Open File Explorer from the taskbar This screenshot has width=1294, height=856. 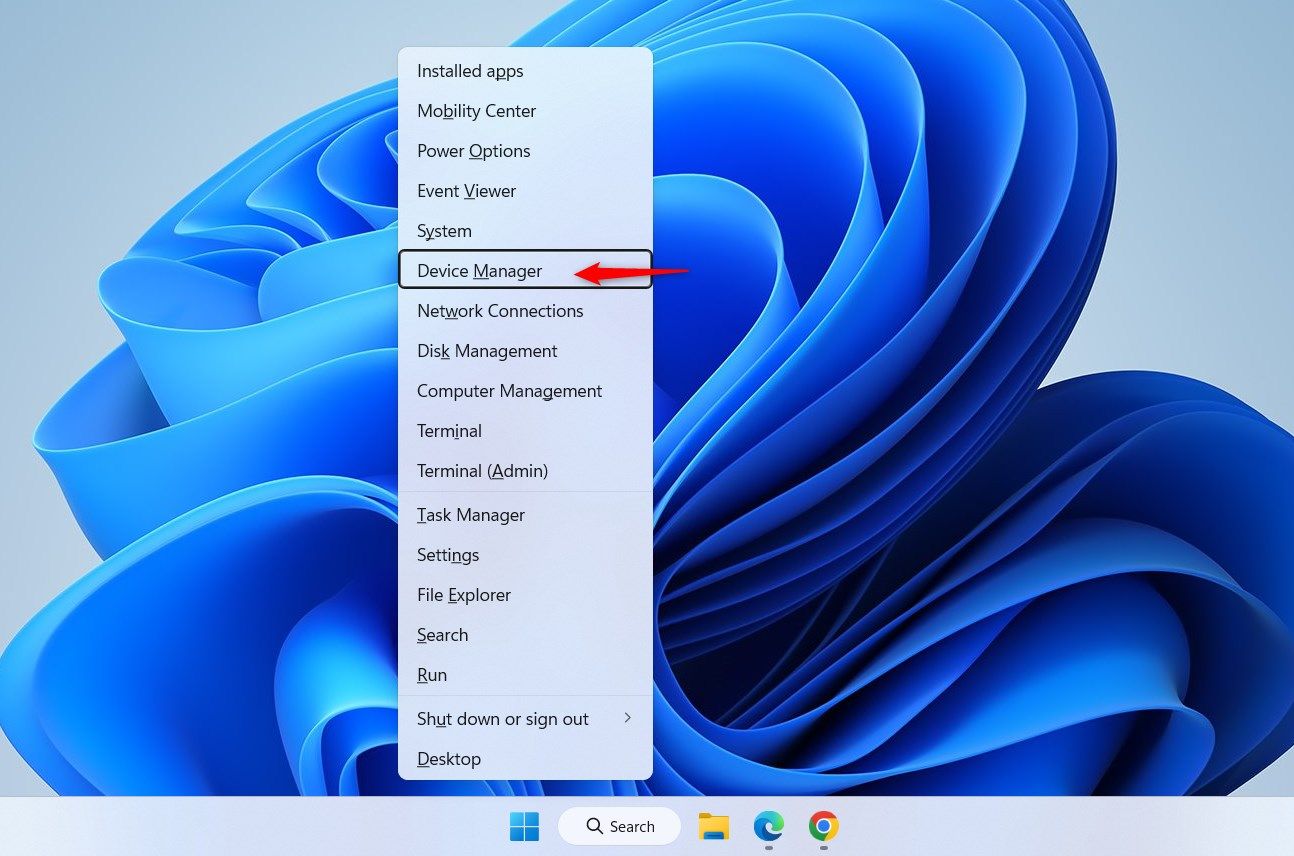tap(713, 827)
